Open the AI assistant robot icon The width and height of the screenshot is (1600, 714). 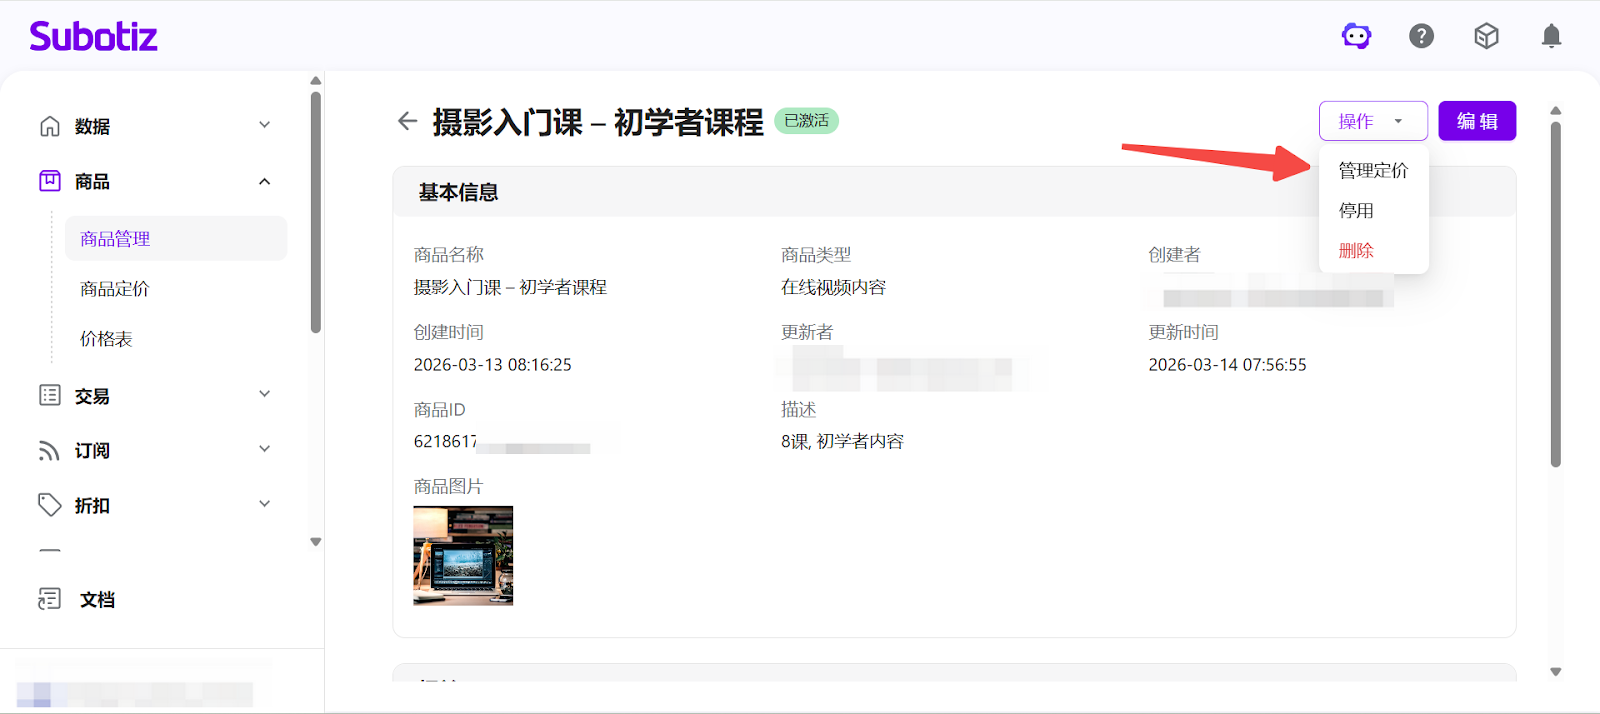pyautogui.click(x=1356, y=37)
